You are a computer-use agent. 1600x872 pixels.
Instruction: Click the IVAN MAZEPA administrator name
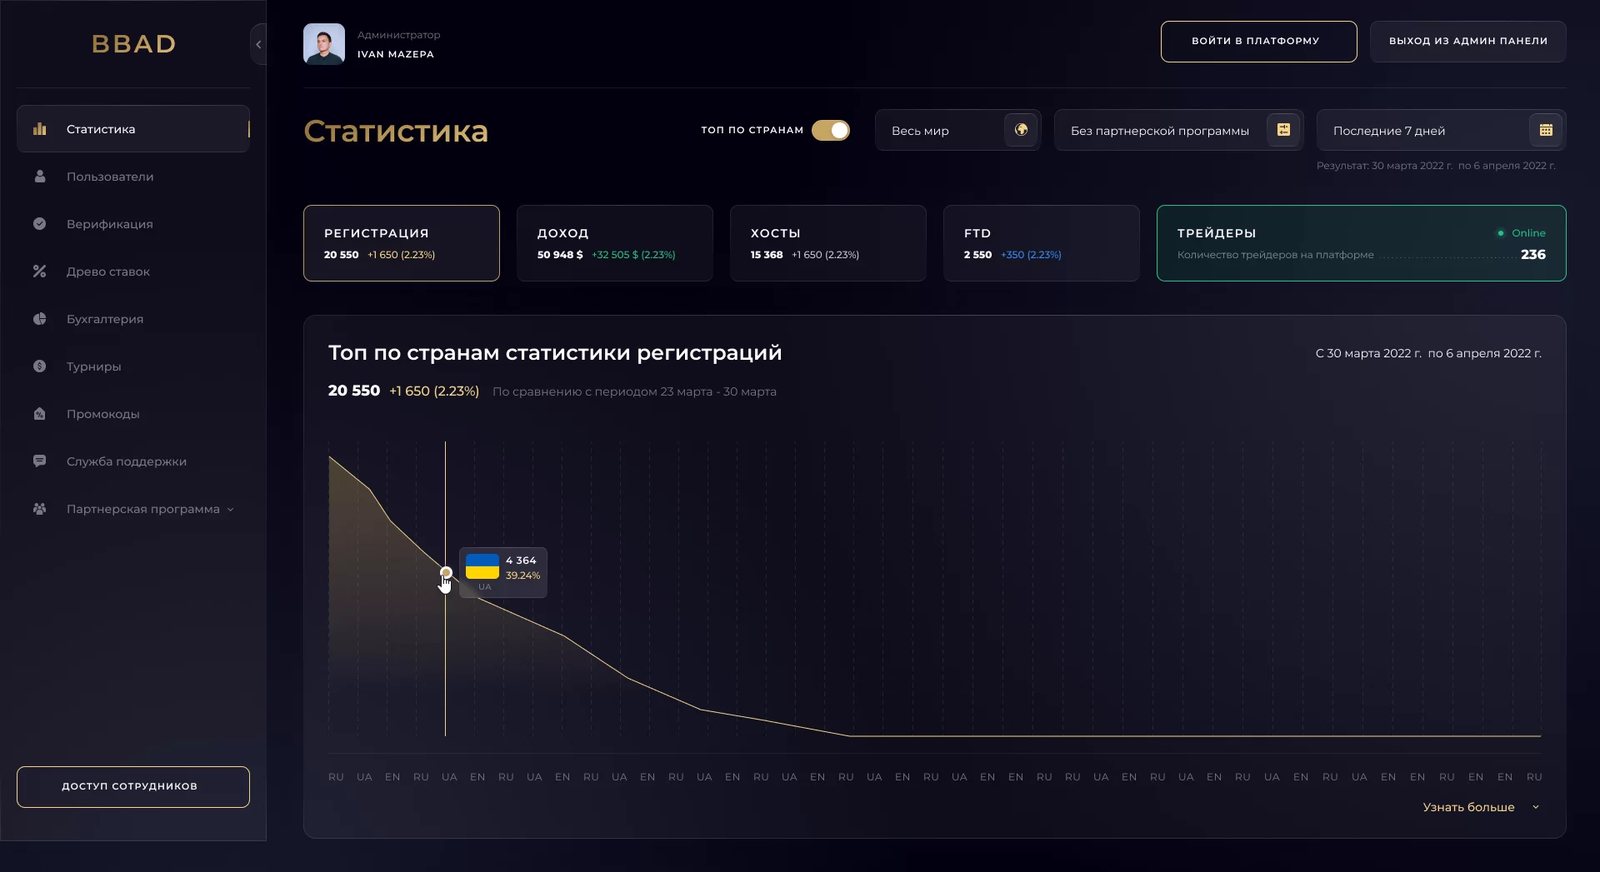(x=396, y=54)
